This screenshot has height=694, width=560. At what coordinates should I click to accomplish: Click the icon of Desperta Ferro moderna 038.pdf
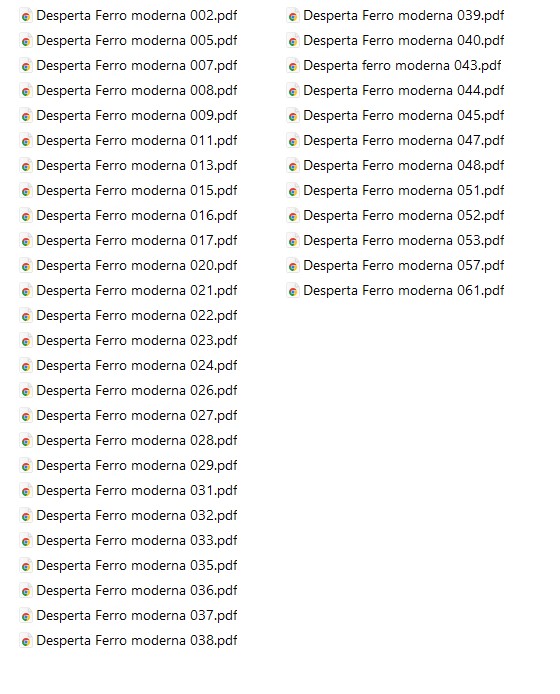click(26, 641)
